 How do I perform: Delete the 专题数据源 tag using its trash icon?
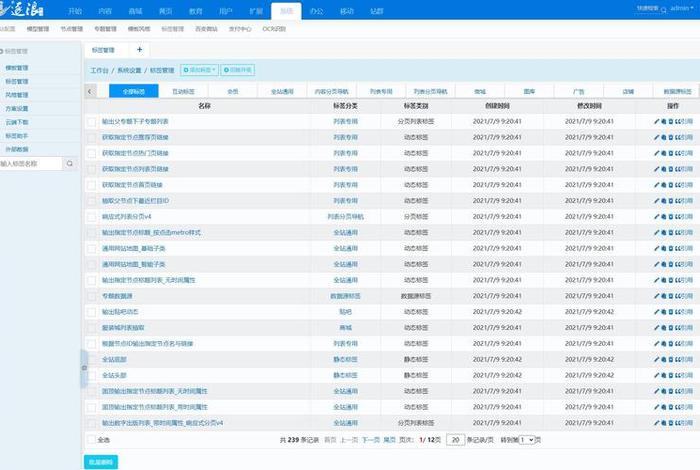(x=671, y=296)
